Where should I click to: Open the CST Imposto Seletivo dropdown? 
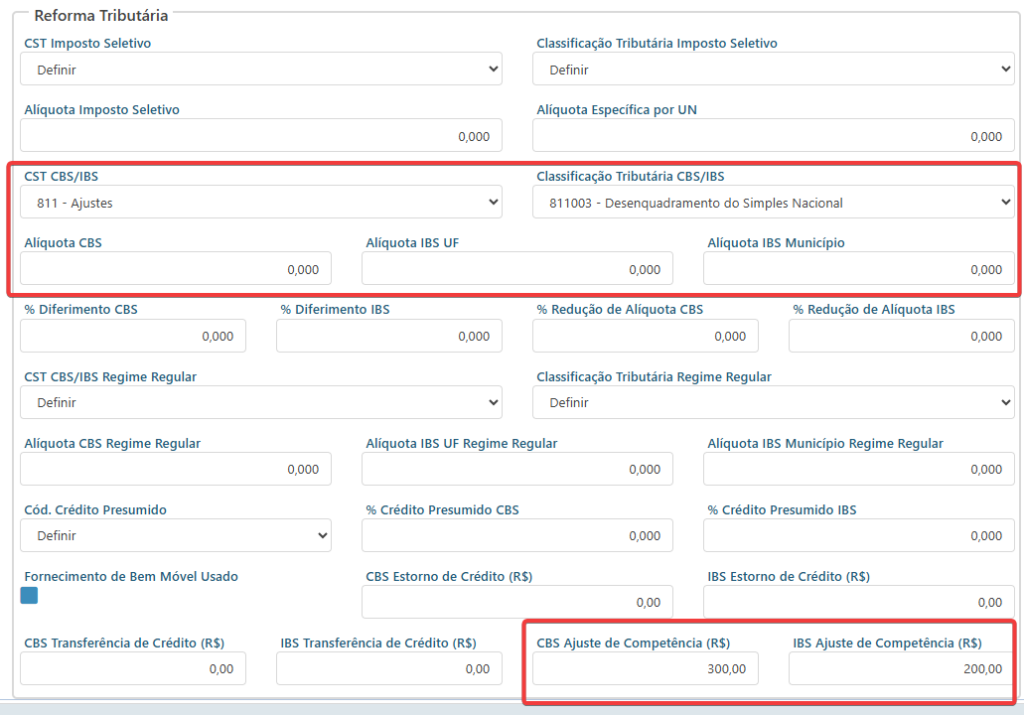[261, 69]
